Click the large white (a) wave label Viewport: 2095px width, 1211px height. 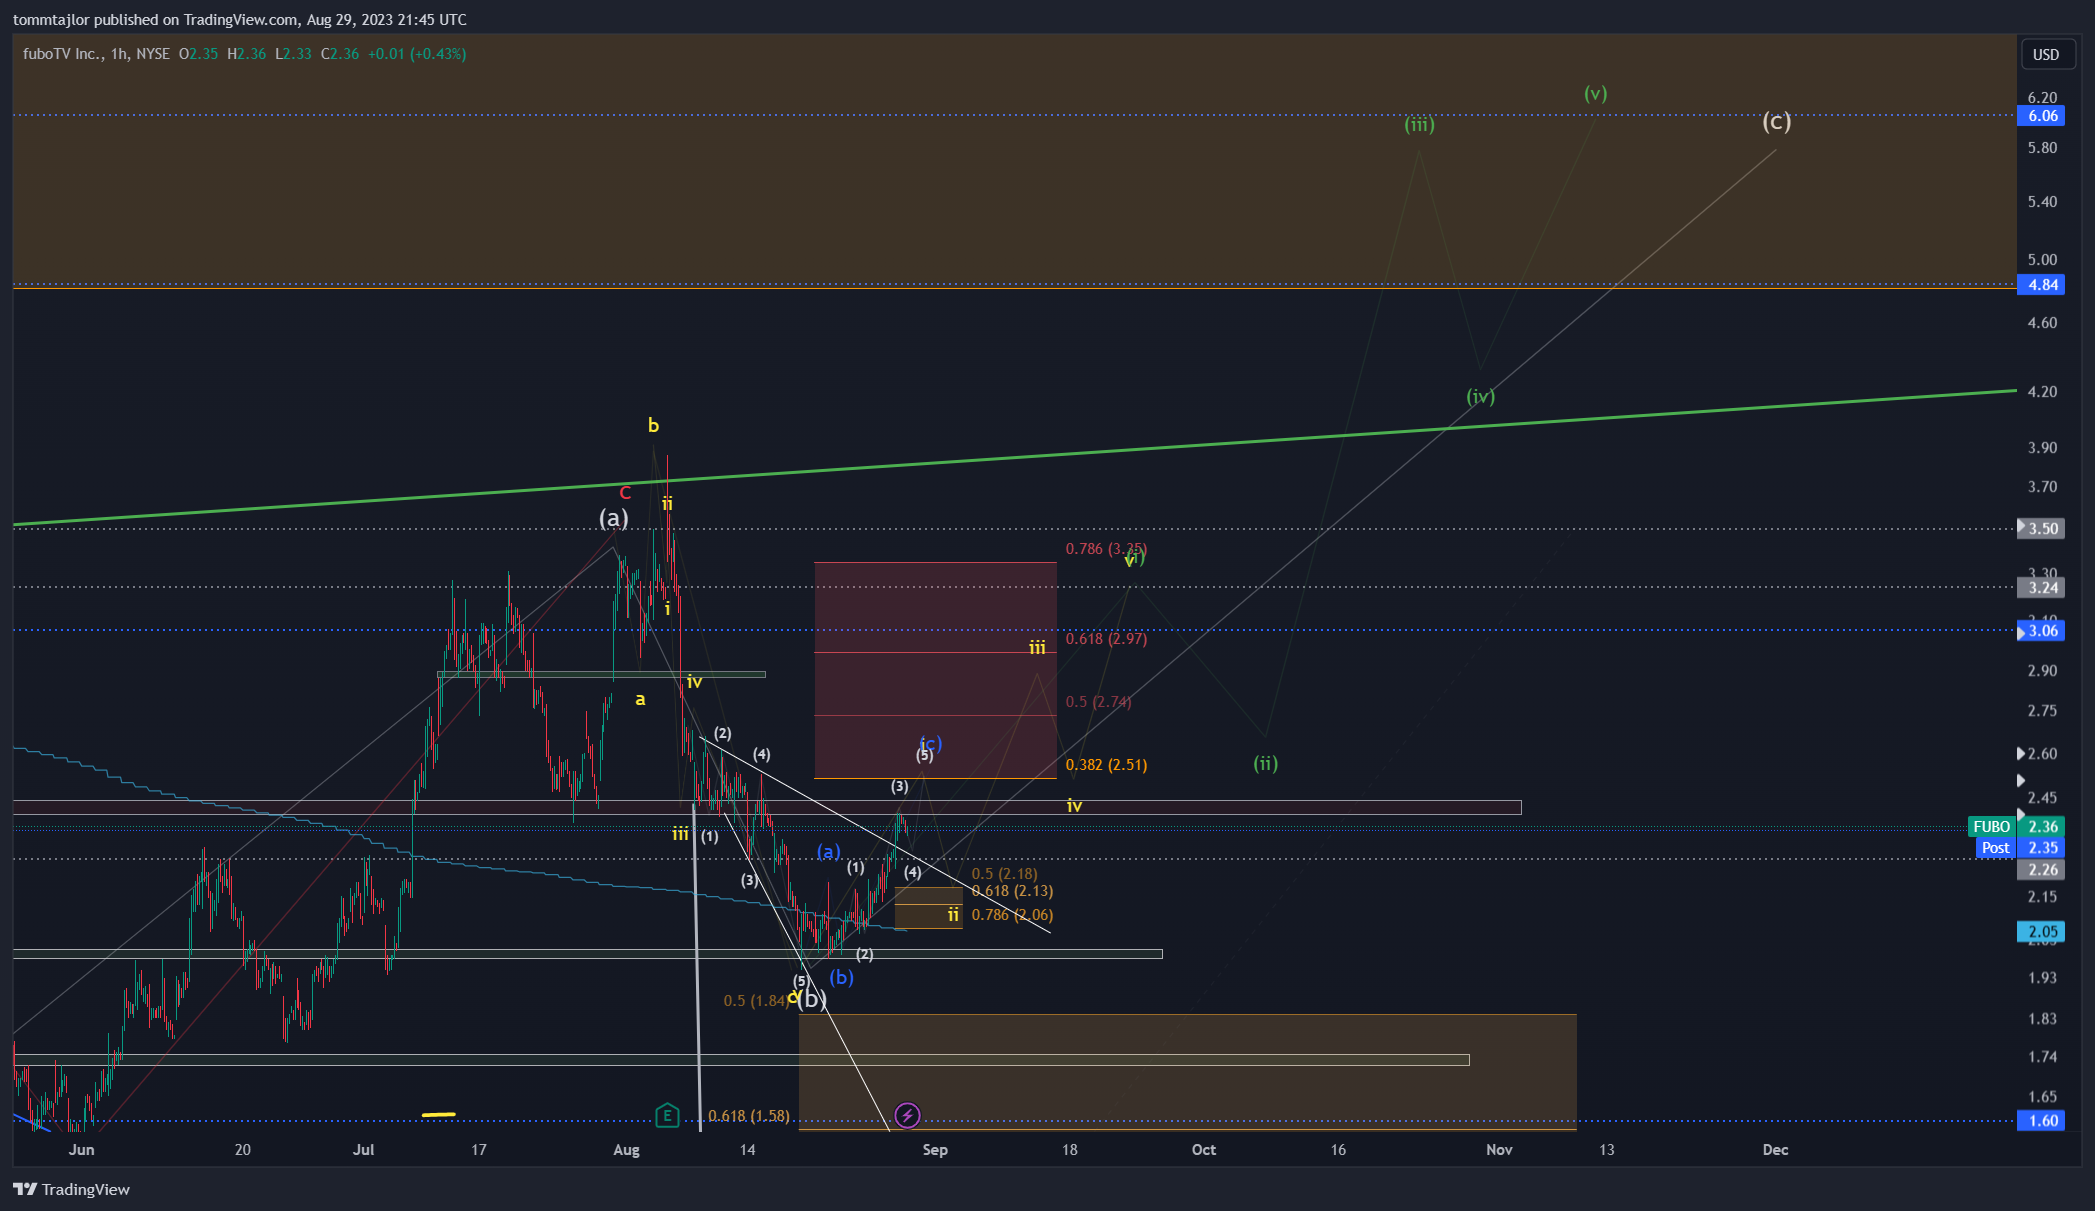point(613,517)
